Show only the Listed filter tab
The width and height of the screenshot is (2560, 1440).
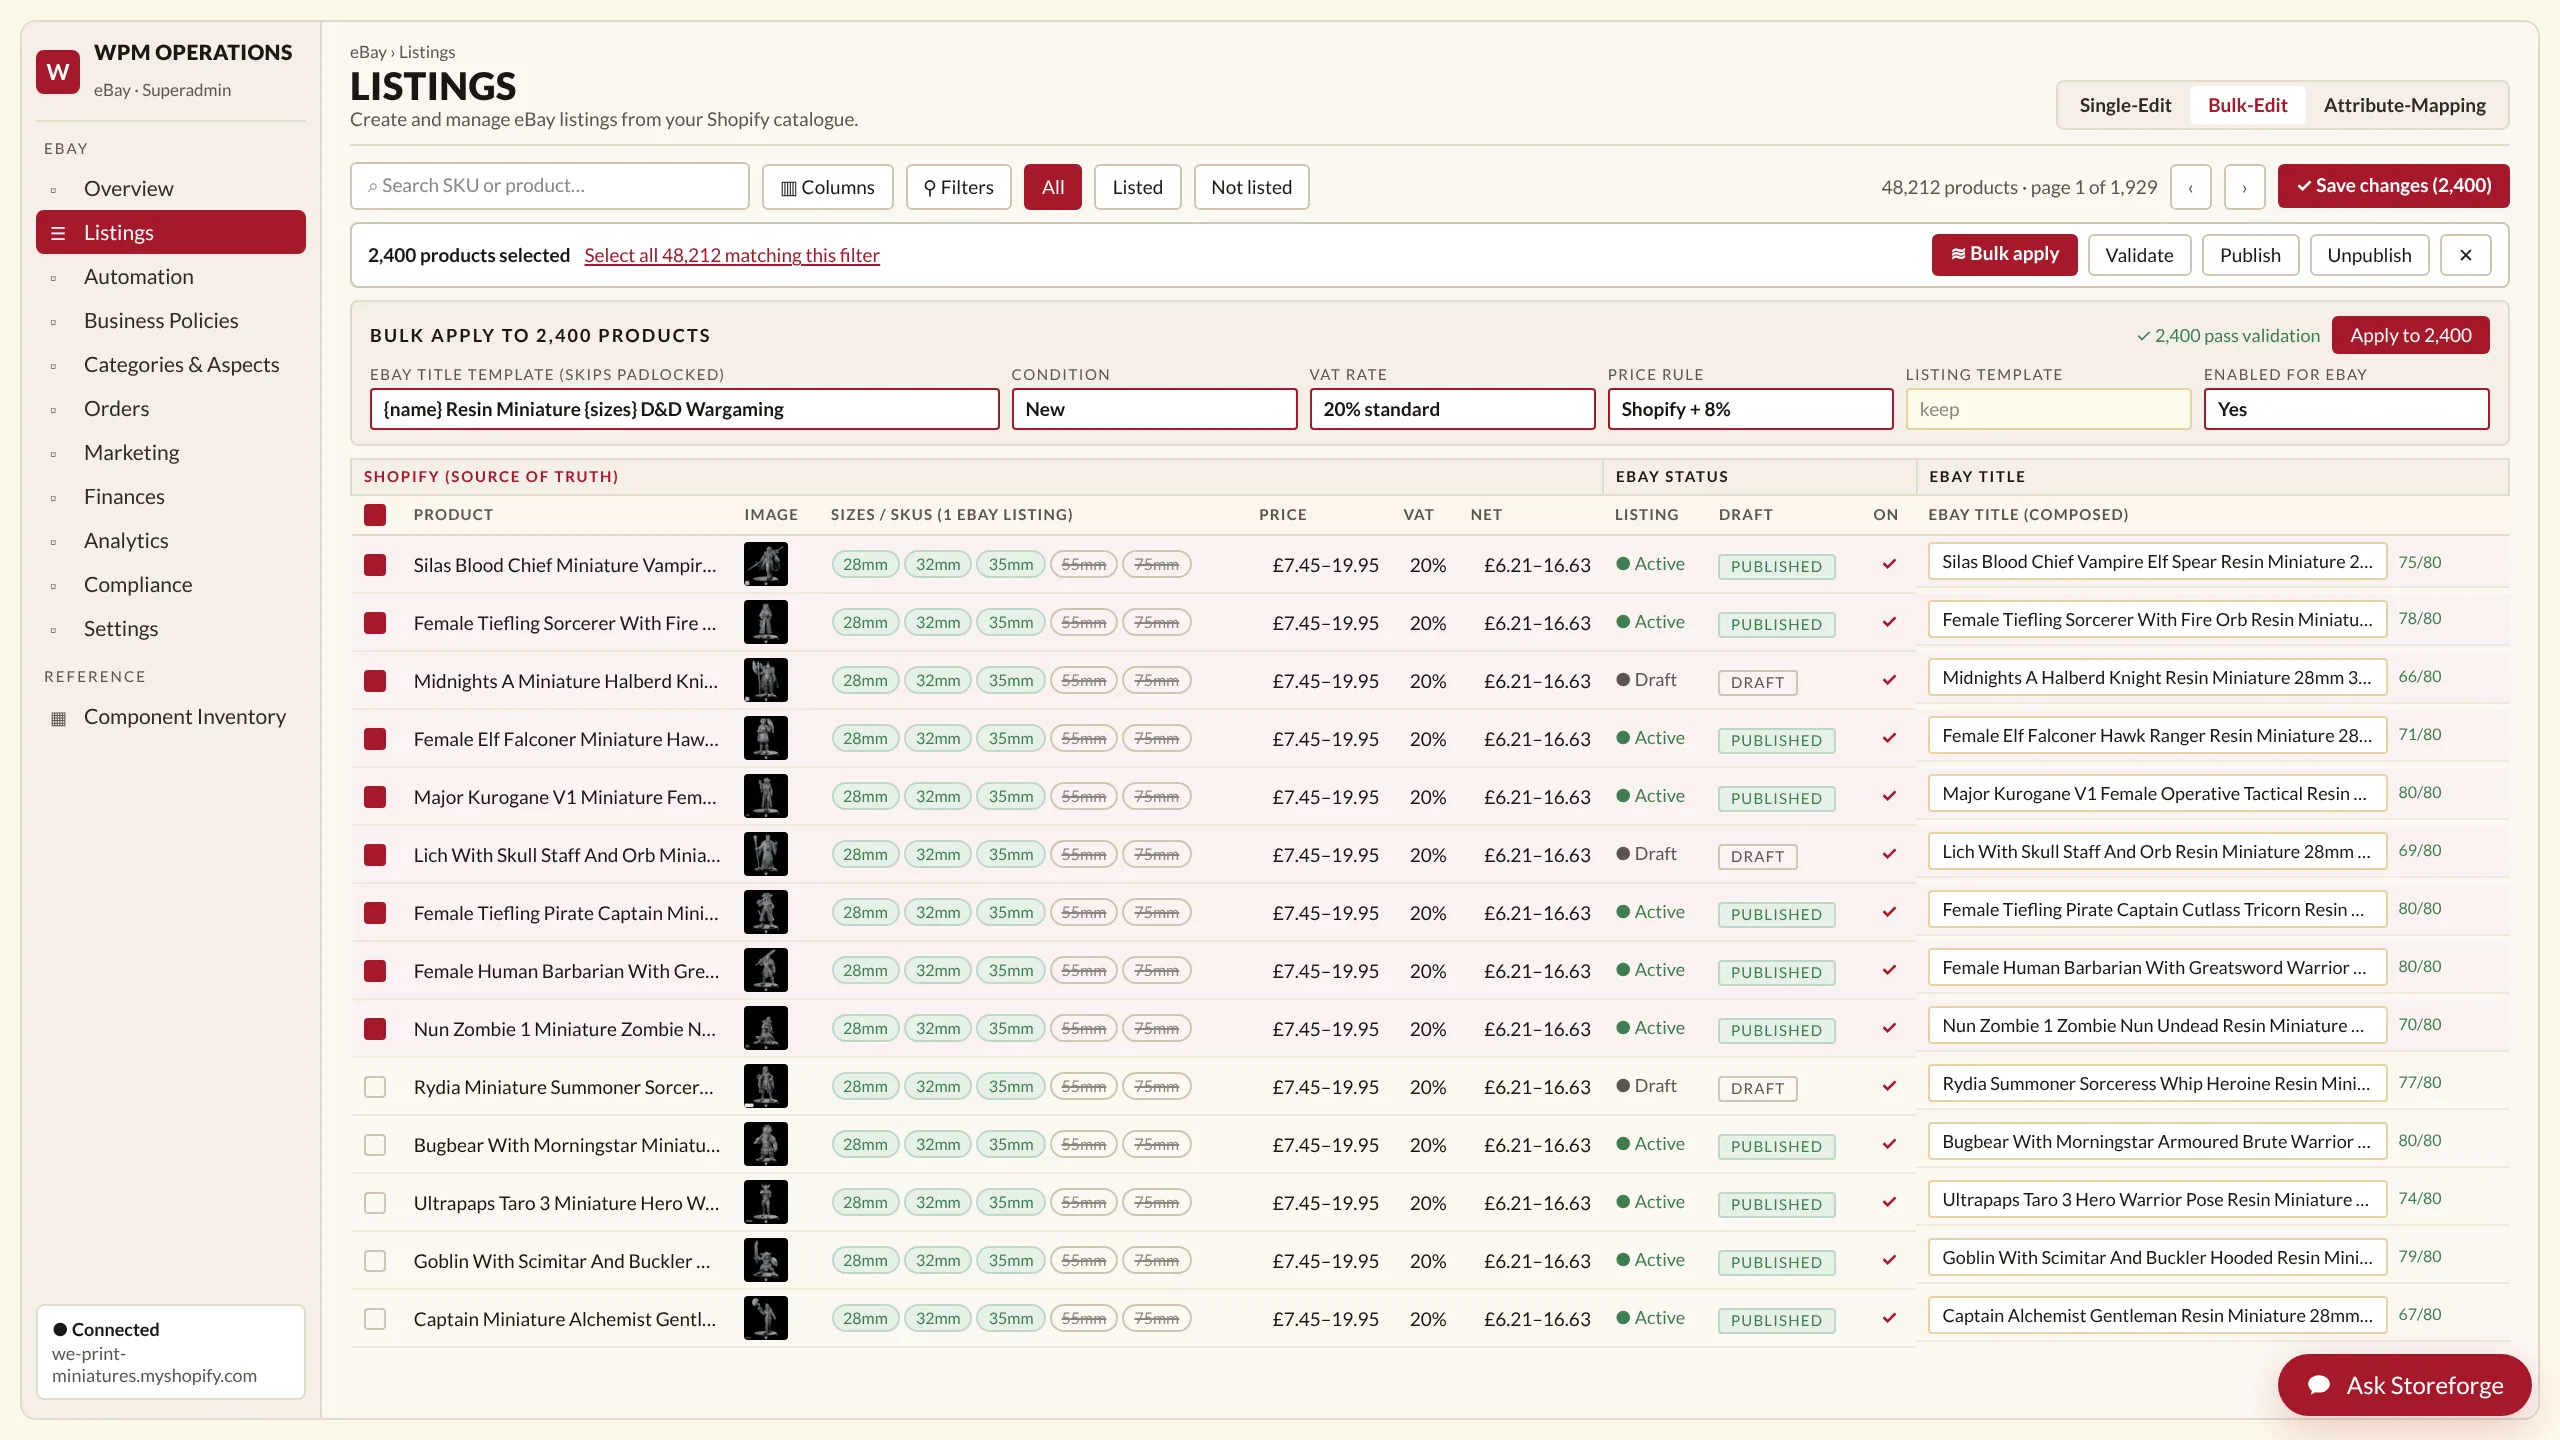click(1137, 187)
